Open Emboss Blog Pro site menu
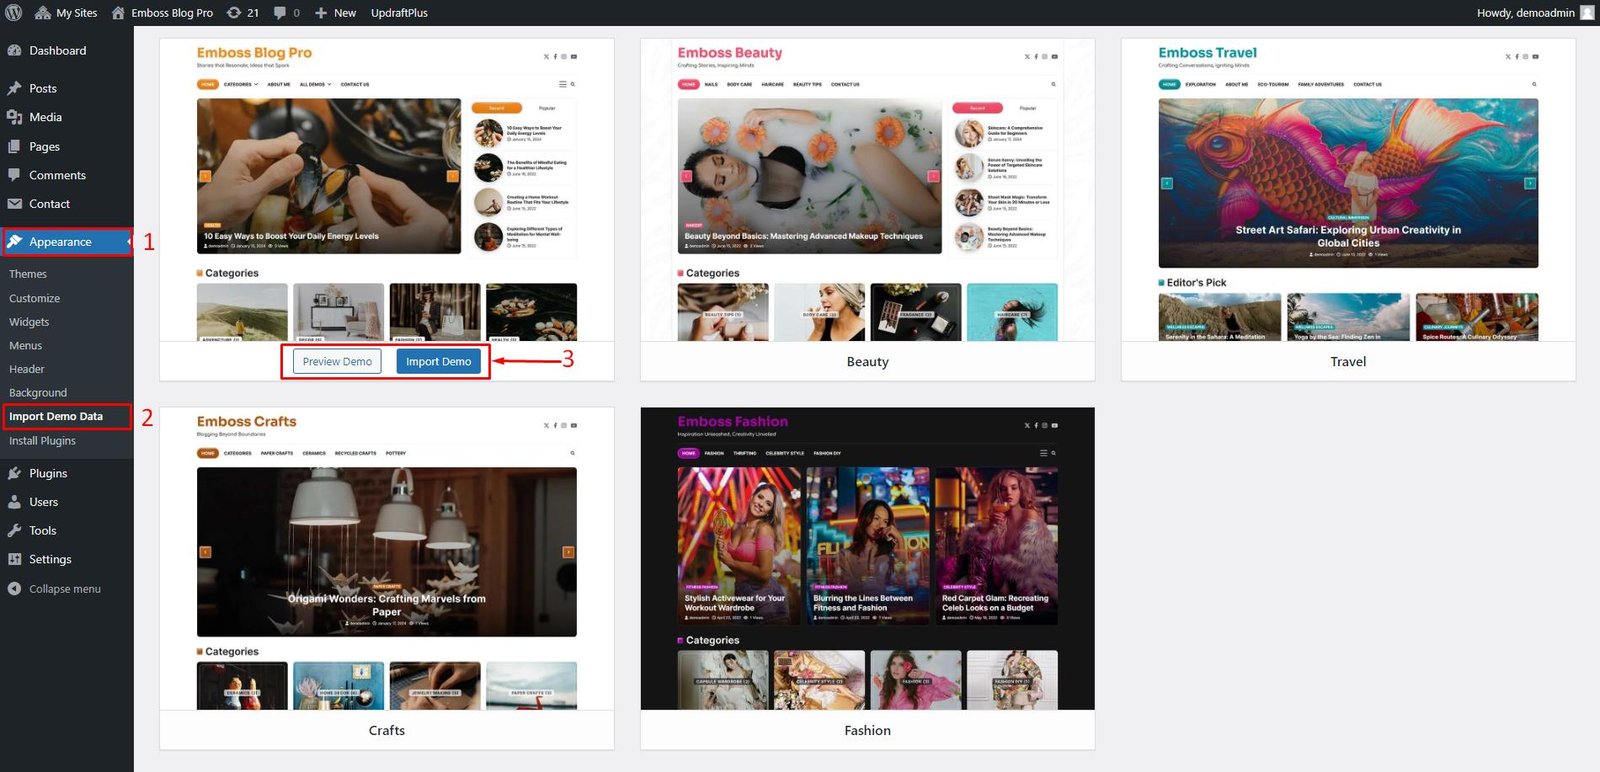 coord(162,13)
